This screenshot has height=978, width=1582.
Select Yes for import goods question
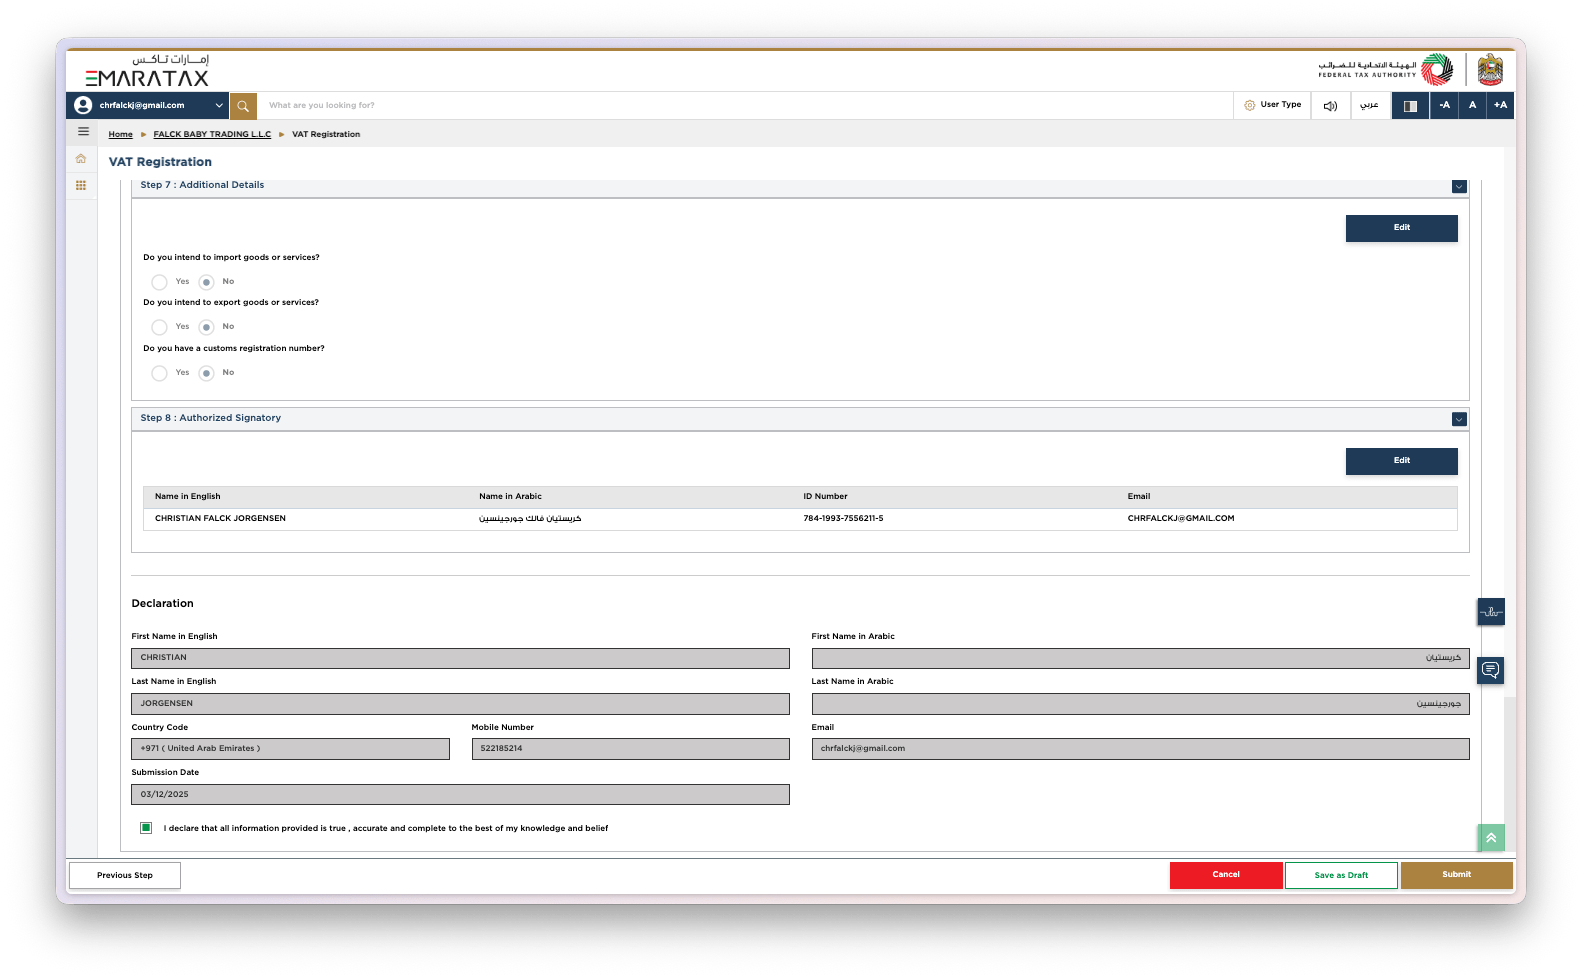(160, 282)
